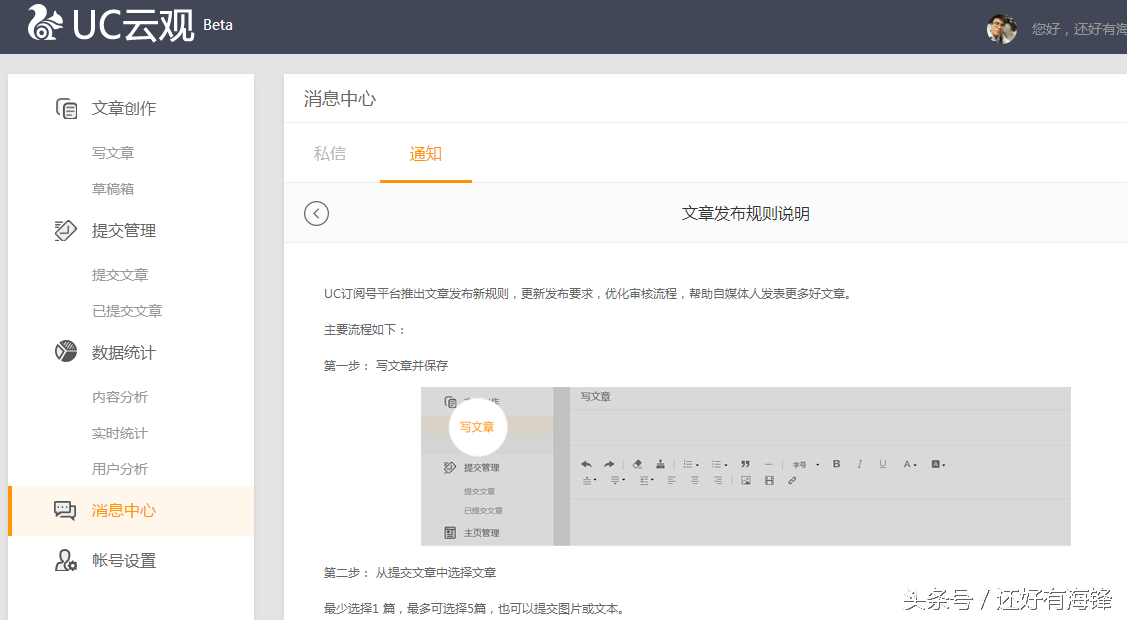The image size is (1127, 620).
Task: Click the user avatar in the top bar
Action: click(1001, 29)
